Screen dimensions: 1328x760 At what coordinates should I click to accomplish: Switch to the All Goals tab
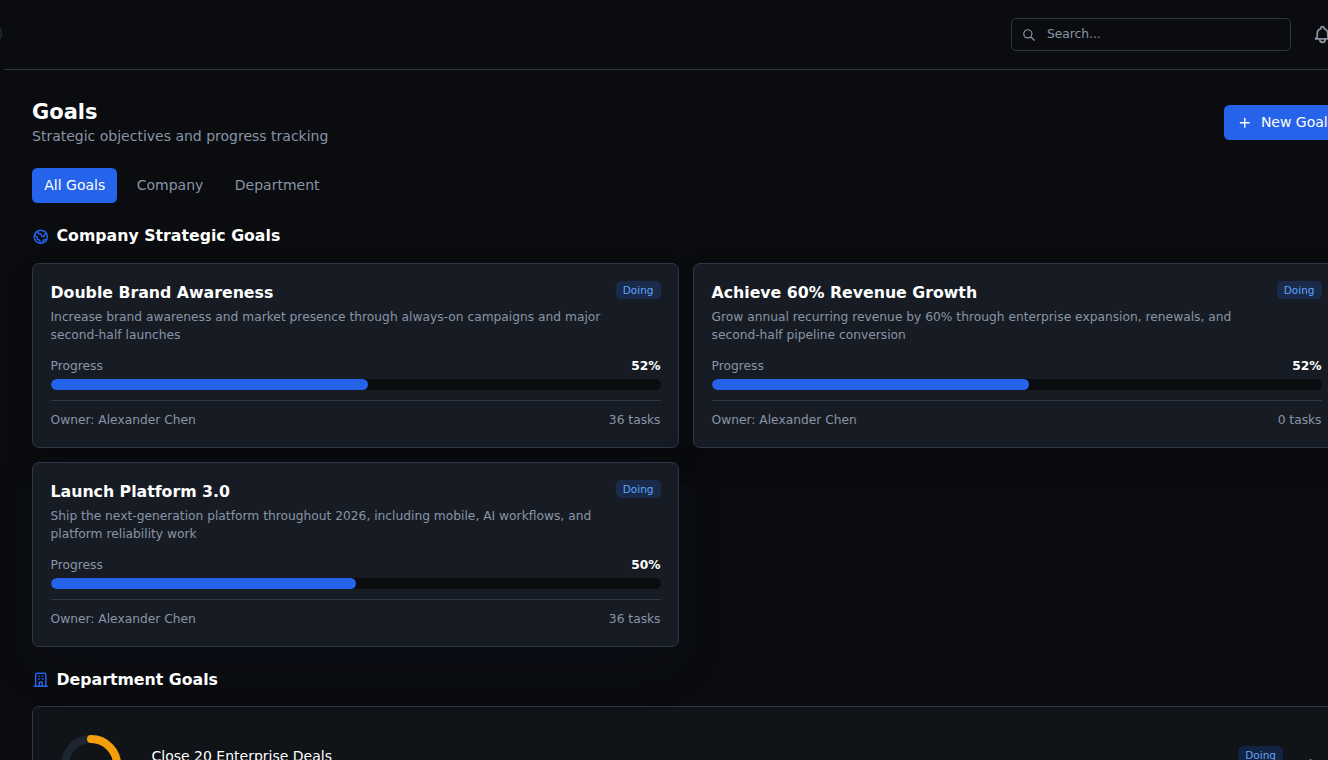pos(74,185)
